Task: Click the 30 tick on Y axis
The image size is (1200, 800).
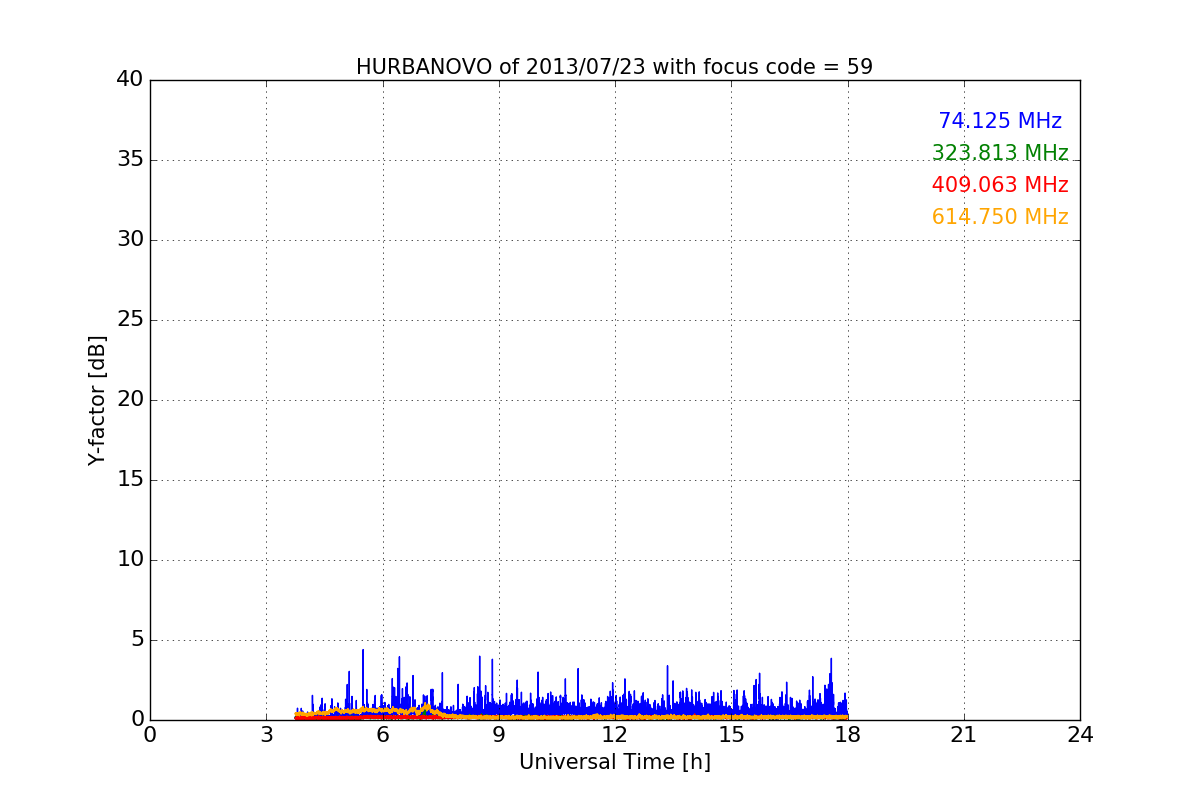Action: tap(130, 240)
